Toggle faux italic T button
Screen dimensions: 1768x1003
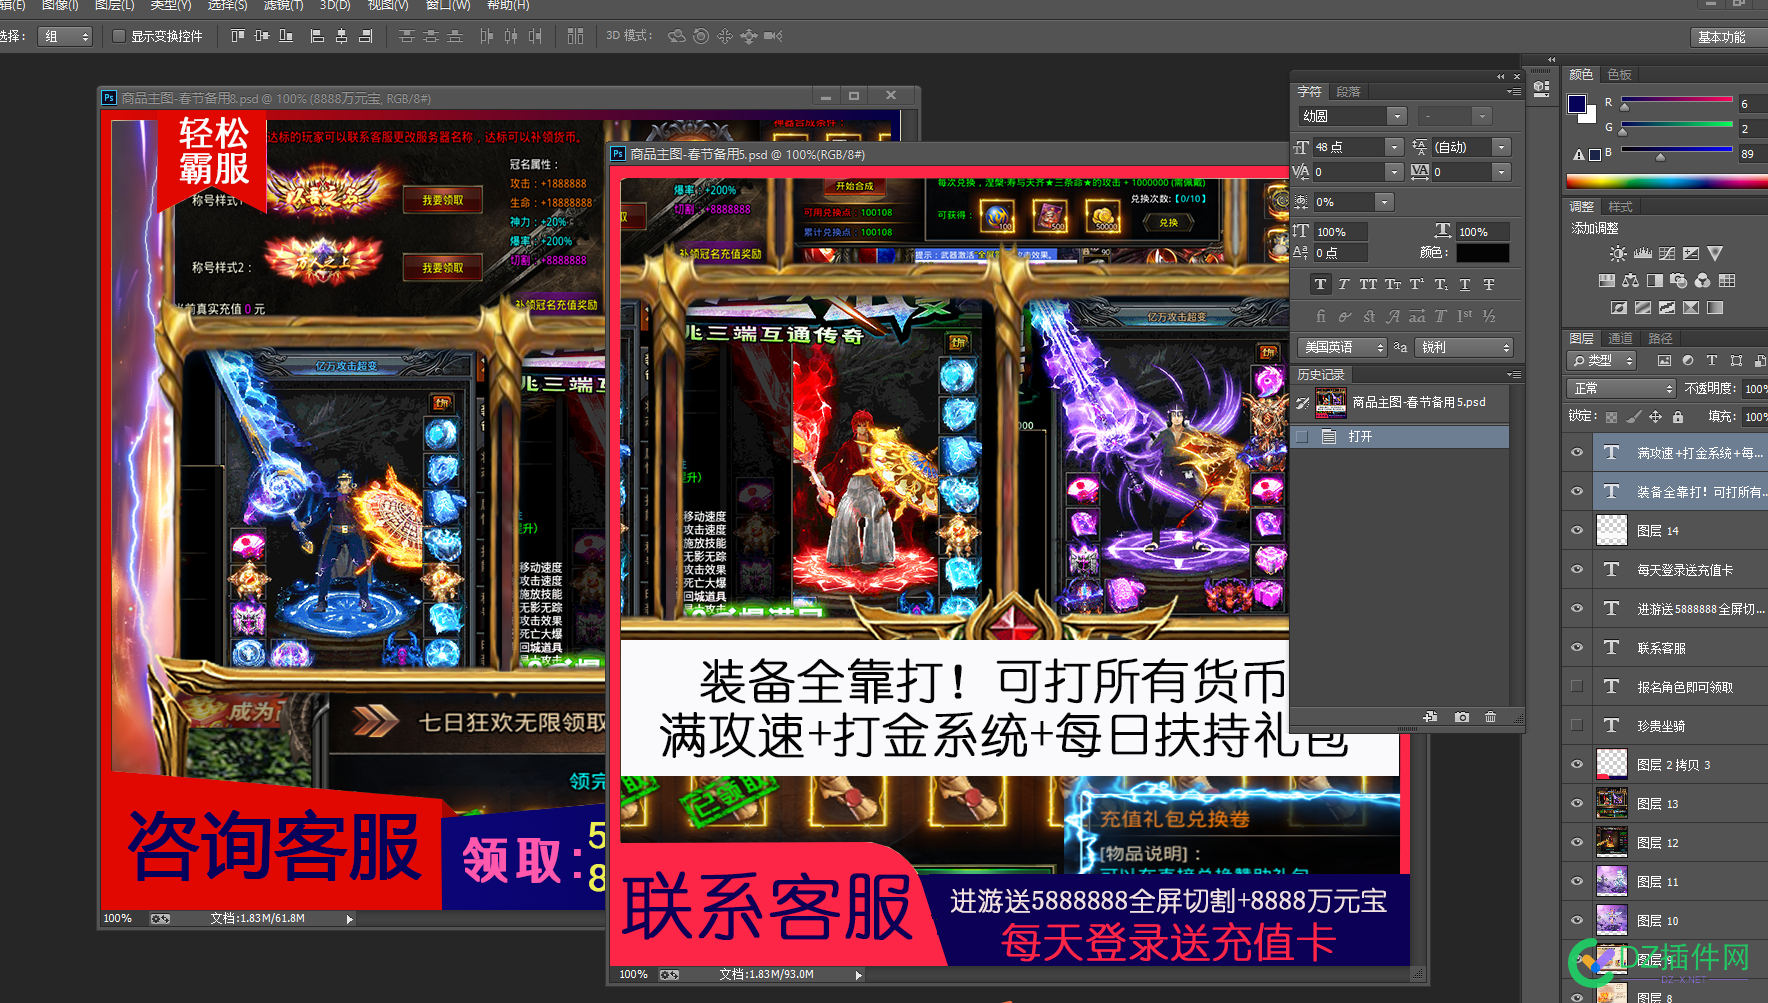pyautogui.click(x=1344, y=284)
